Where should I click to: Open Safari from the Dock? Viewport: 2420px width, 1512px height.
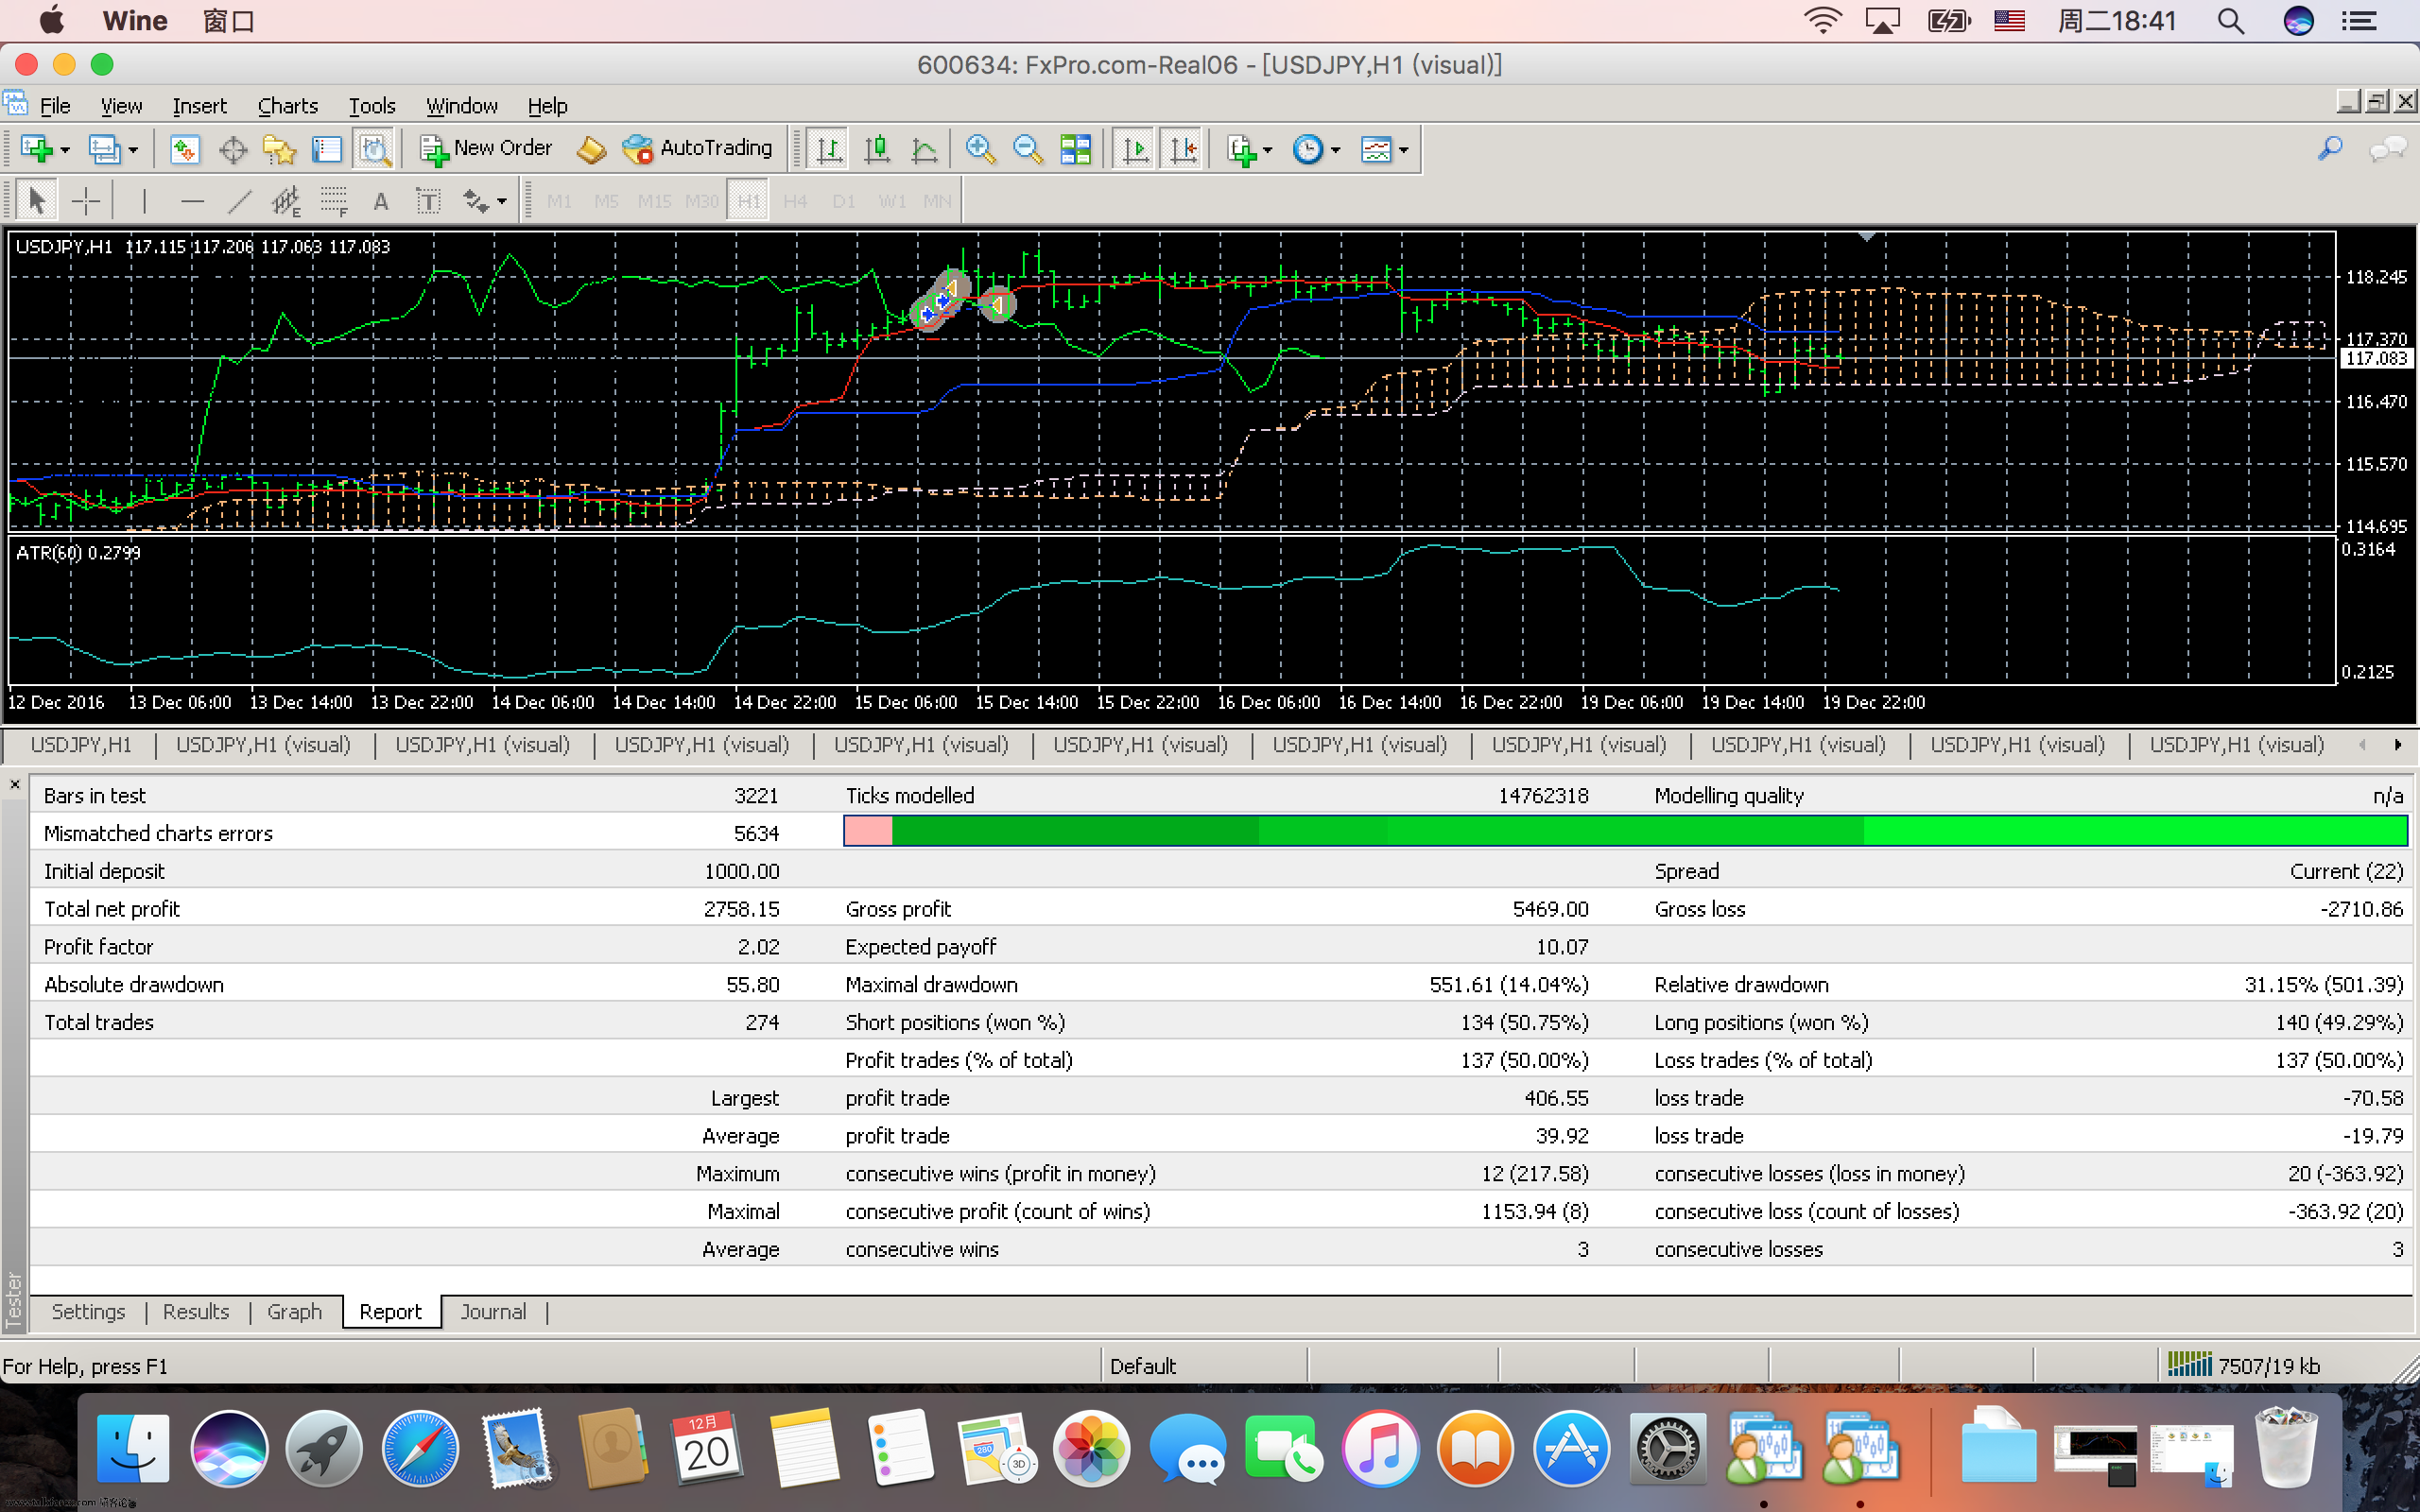420,1449
